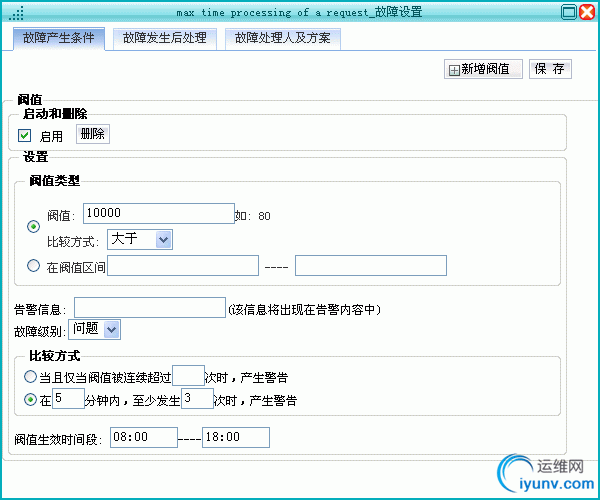Screen dimensions: 600x500
Task: Click the lower bound field of 在阀值区间
Action: point(183,265)
